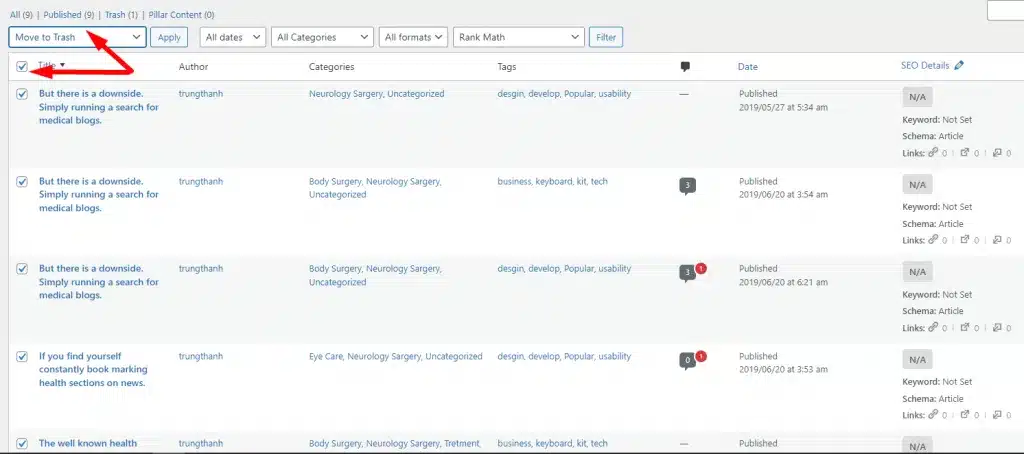The width and height of the screenshot is (1024, 454).
Task: Click the N/A SEO score badge, 5:34 am post
Action: coord(918,97)
